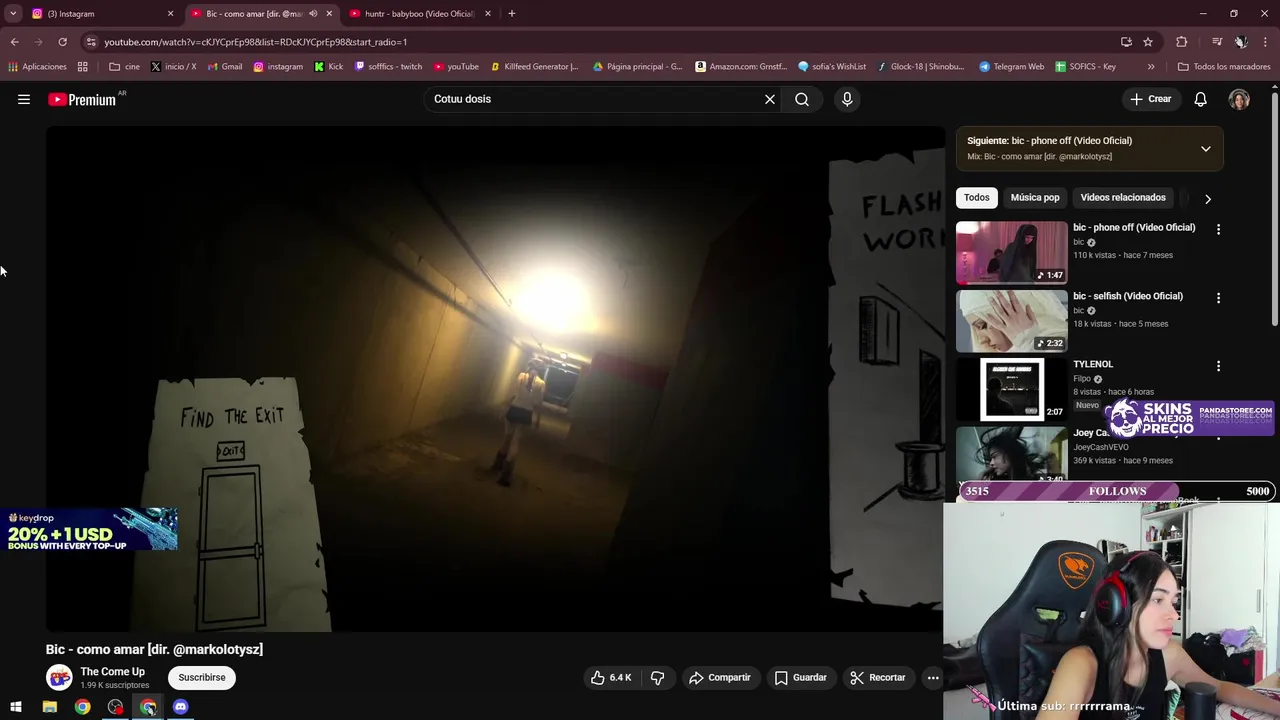This screenshot has height=720, width=1280.
Task: Reload the page in Chrome
Action: (x=62, y=42)
